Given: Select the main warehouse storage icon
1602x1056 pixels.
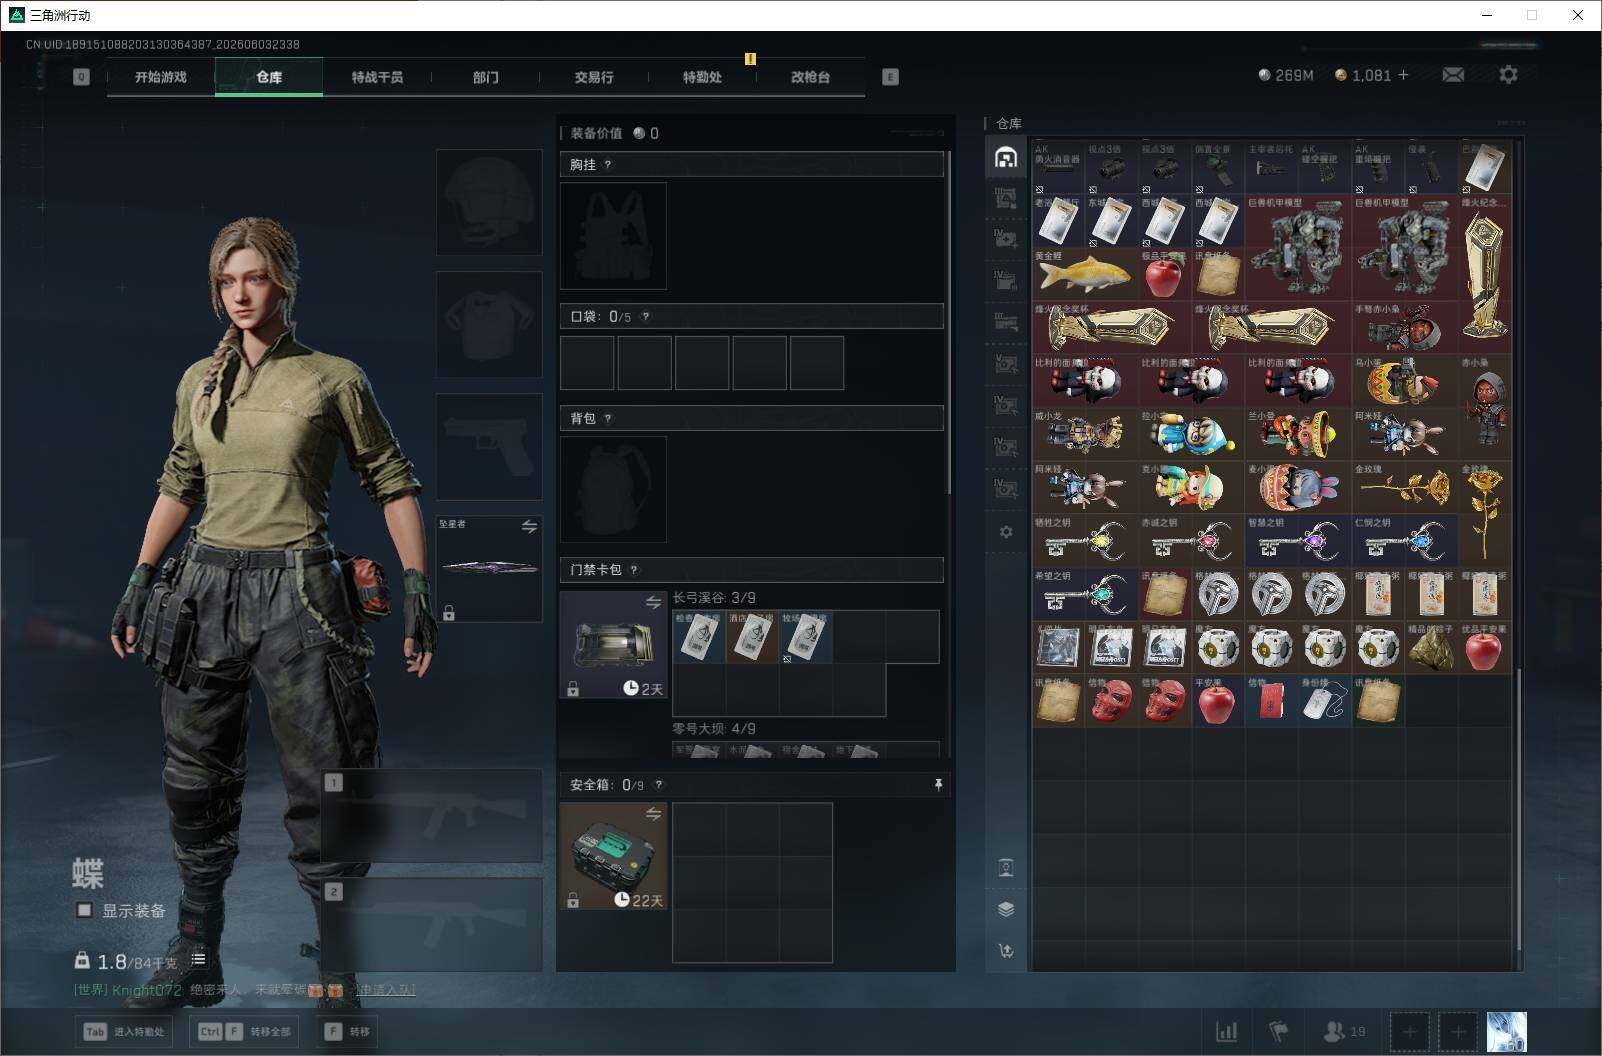Looking at the screenshot, I should click(x=1006, y=157).
